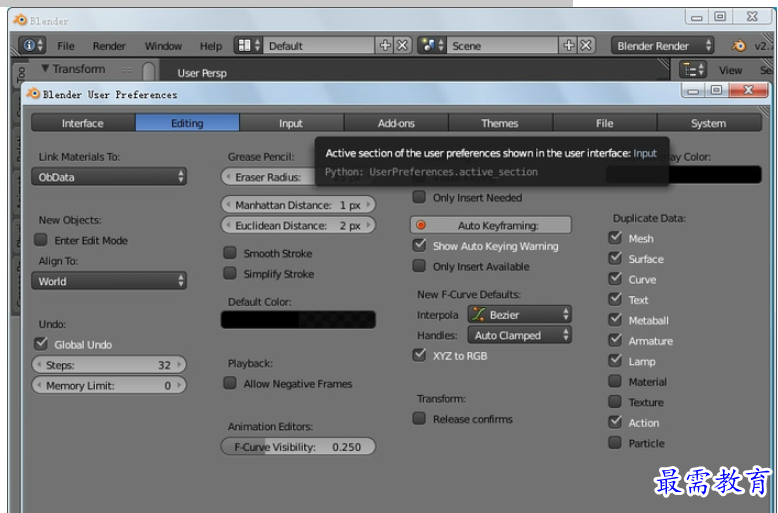
Task: Open the File menu
Action: pos(65,46)
